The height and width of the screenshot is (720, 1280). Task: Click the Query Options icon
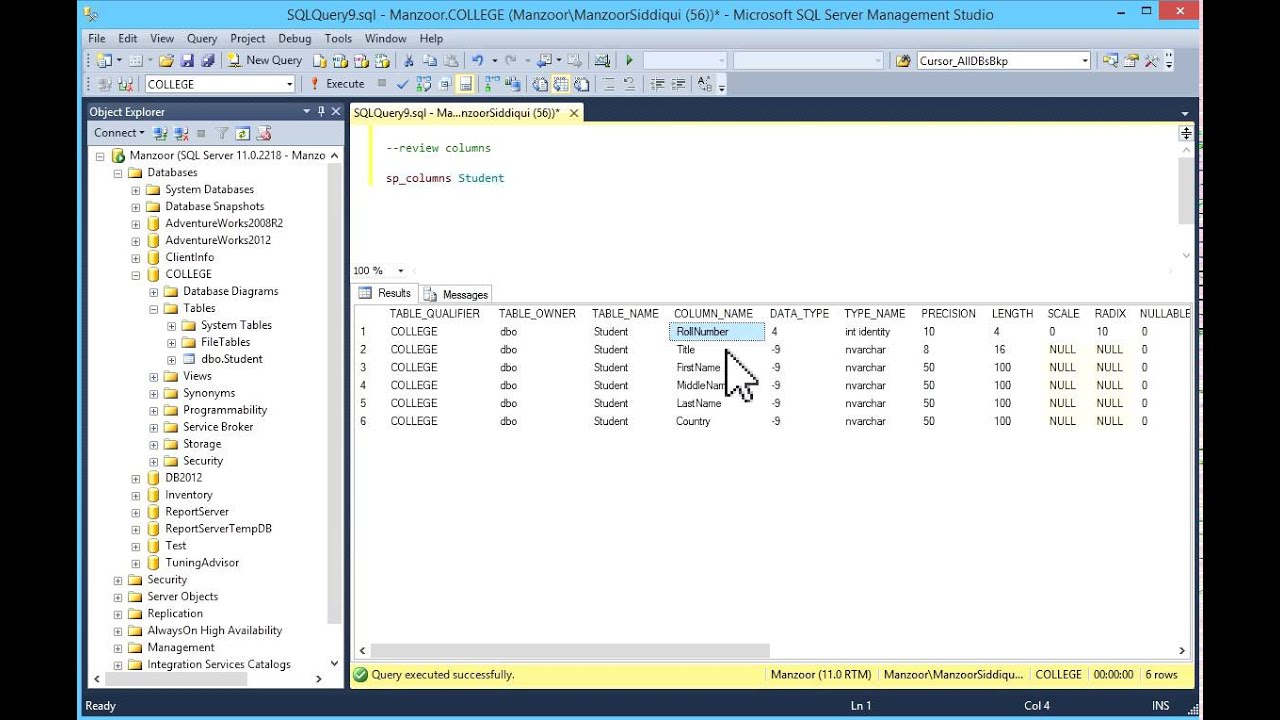445,84
